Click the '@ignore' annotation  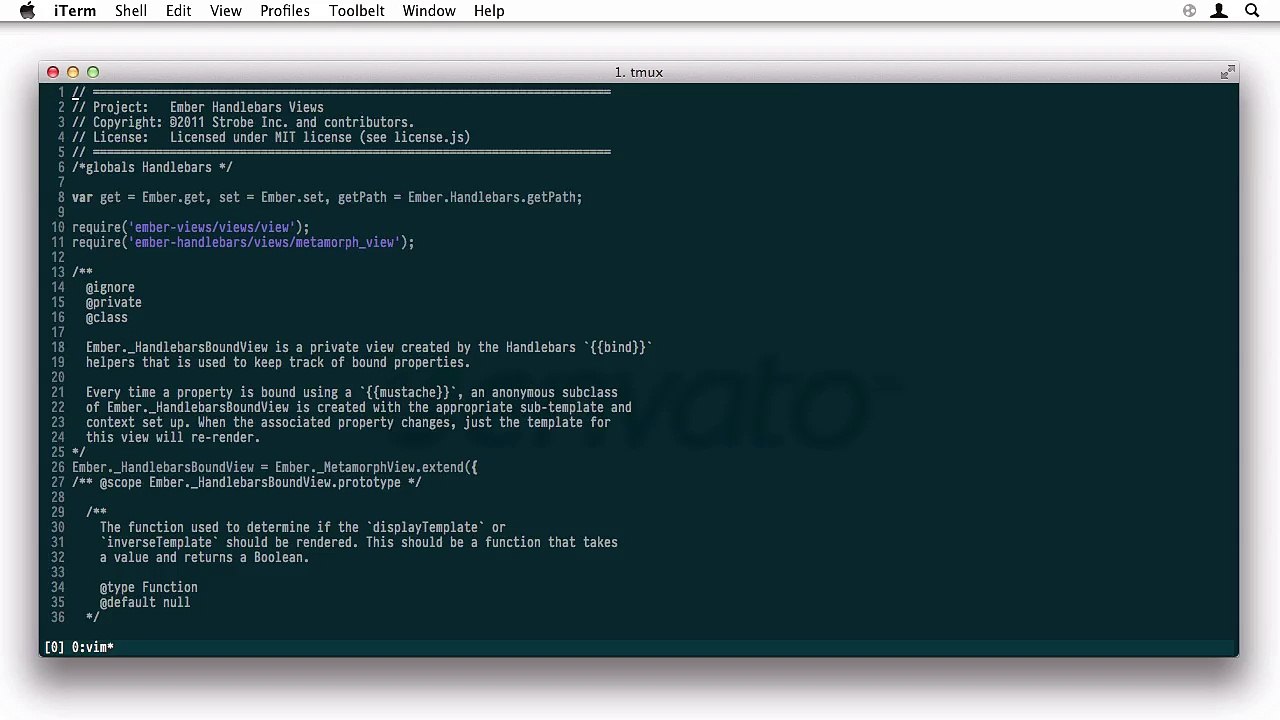click(110, 287)
